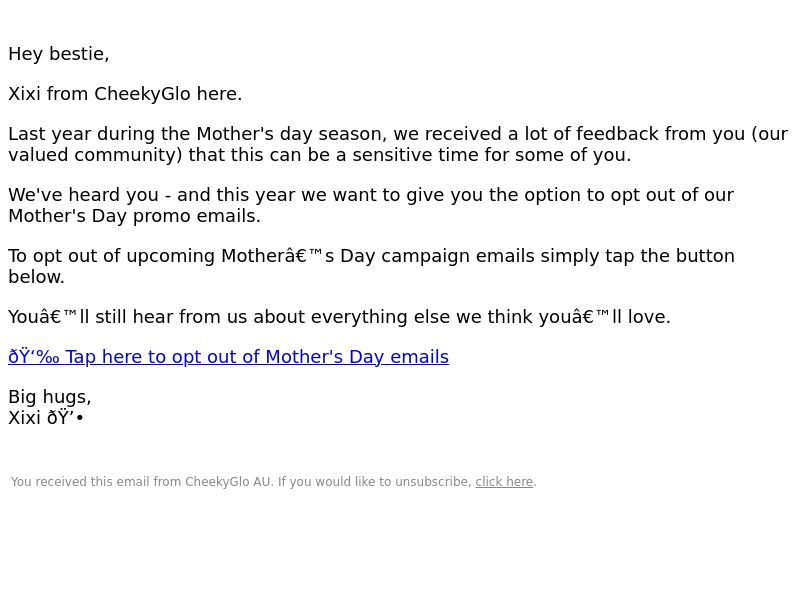Click the word 'below.' after campaign sentence

tap(36, 277)
